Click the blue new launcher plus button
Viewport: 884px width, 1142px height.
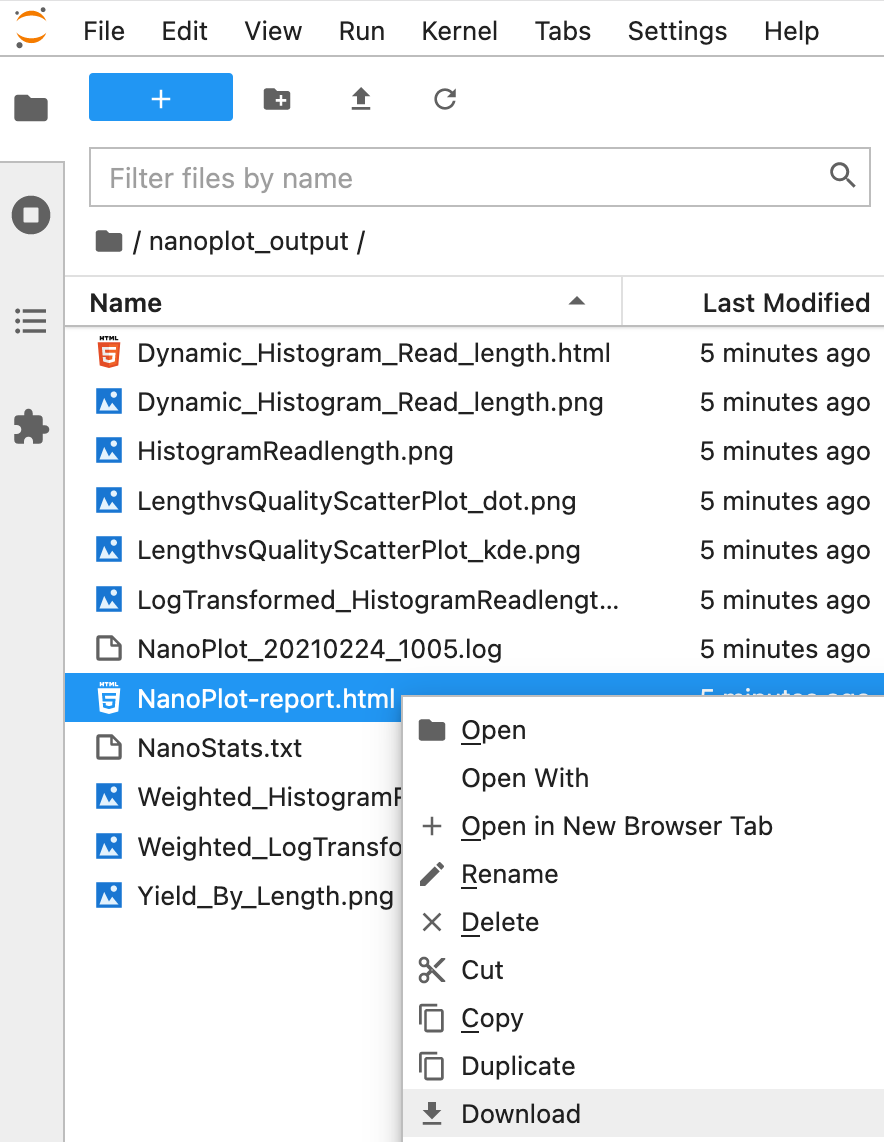(x=160, y=97)
